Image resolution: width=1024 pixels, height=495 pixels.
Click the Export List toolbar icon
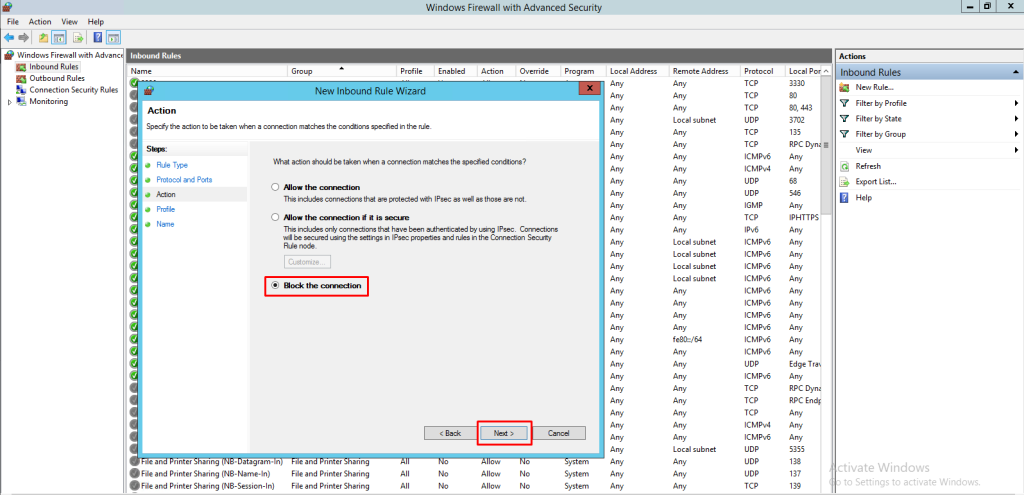coord(77,37)
